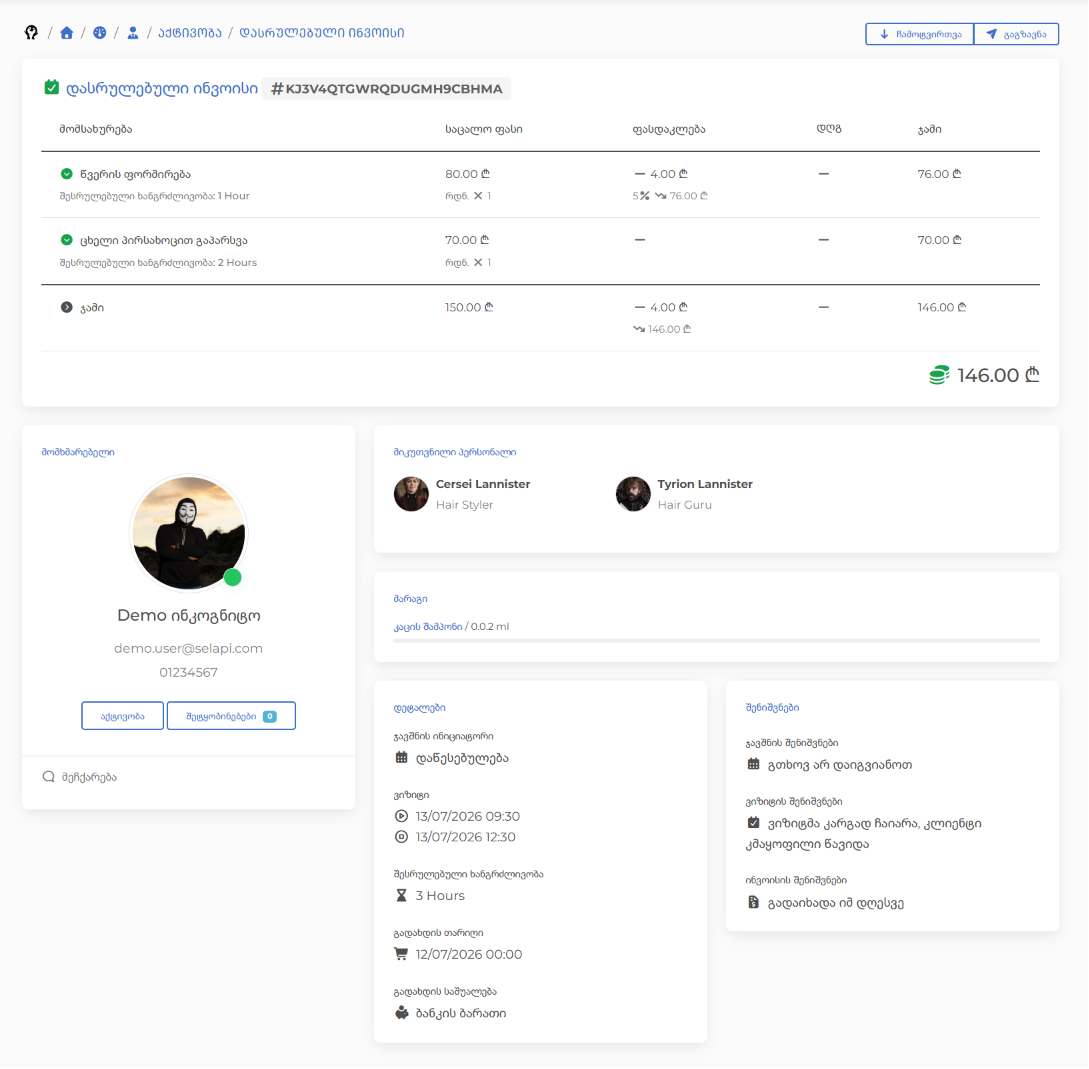Click the 146.00 grand total amount
Screen dimensions: 1089x1069
(x=998, y=375)
